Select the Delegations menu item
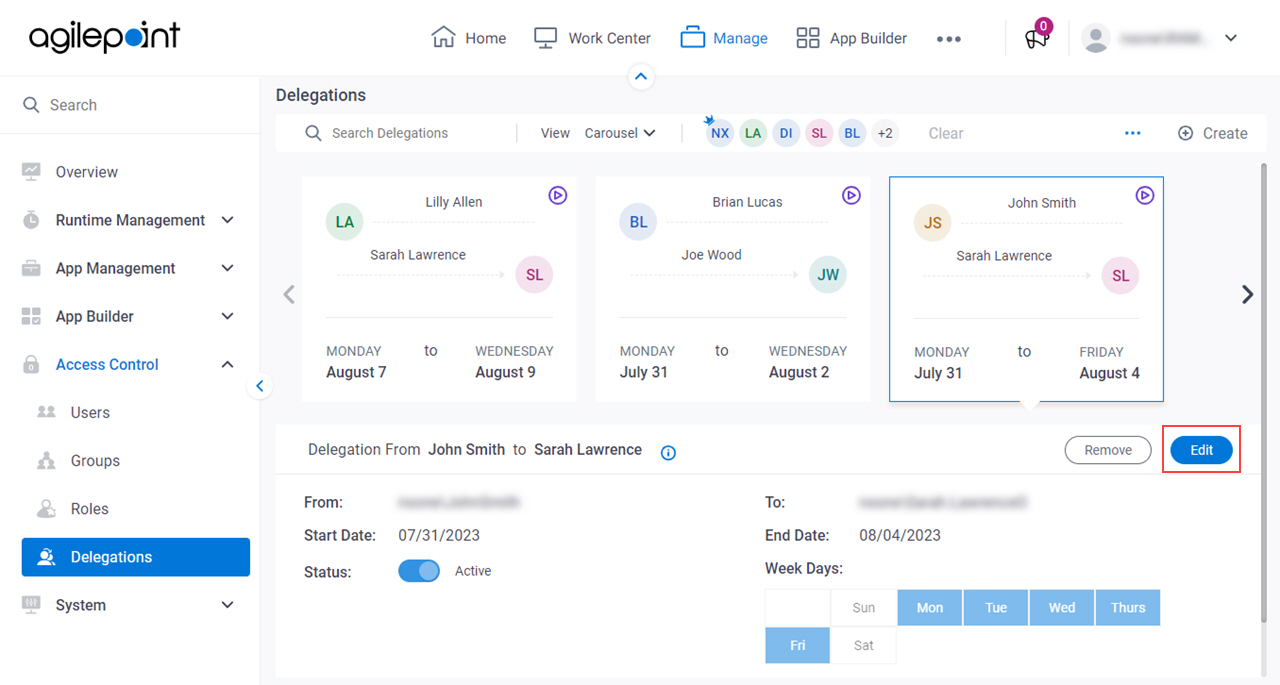 [x=136, y=557]
